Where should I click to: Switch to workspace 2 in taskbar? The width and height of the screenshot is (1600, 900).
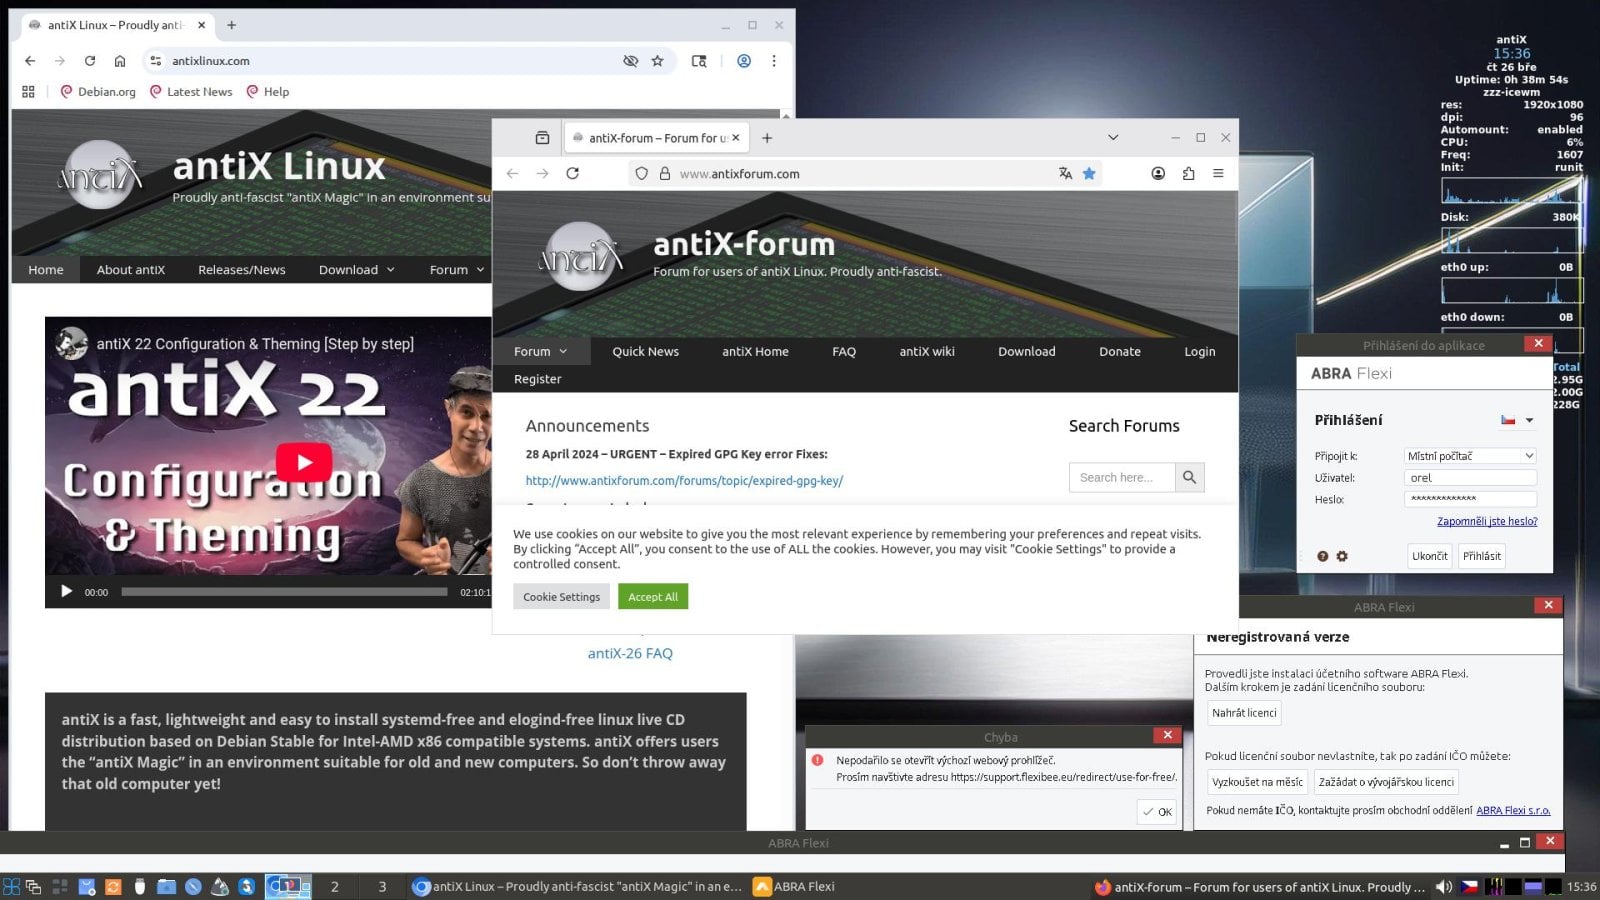click(x=335, y=886)
